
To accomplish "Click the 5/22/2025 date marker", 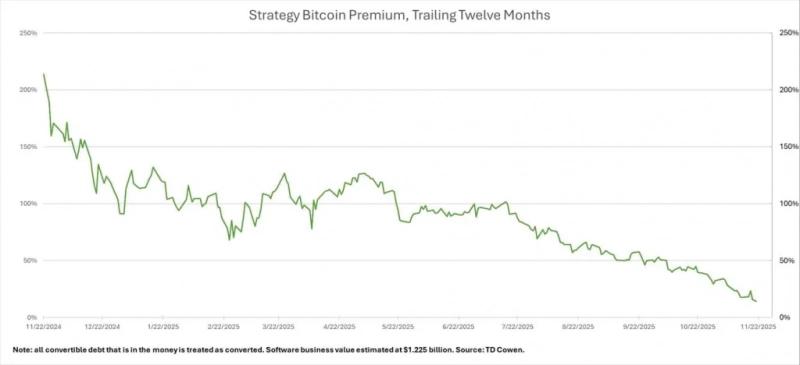I will click(x=398, y=326).
